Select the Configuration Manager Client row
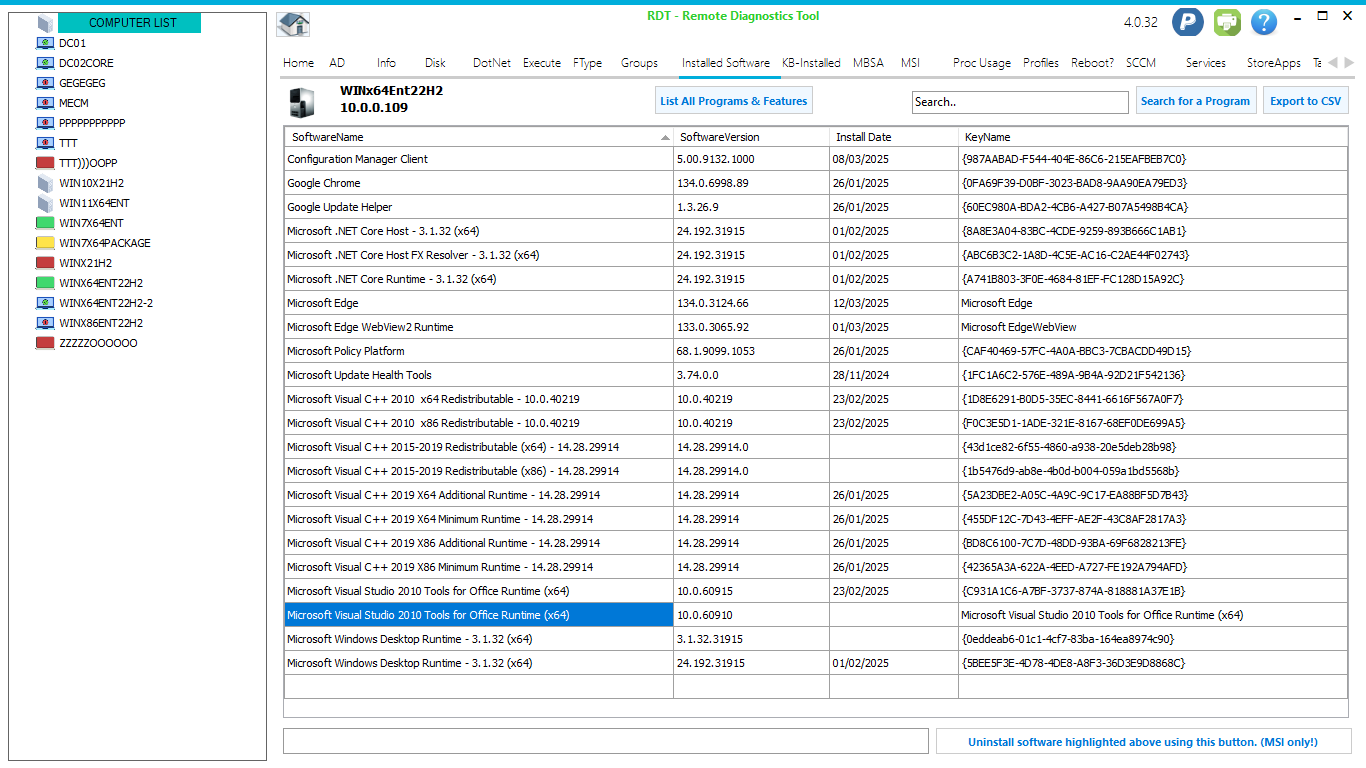The height and width of the screenshot is (768, 1366). (x=816, y=159)
